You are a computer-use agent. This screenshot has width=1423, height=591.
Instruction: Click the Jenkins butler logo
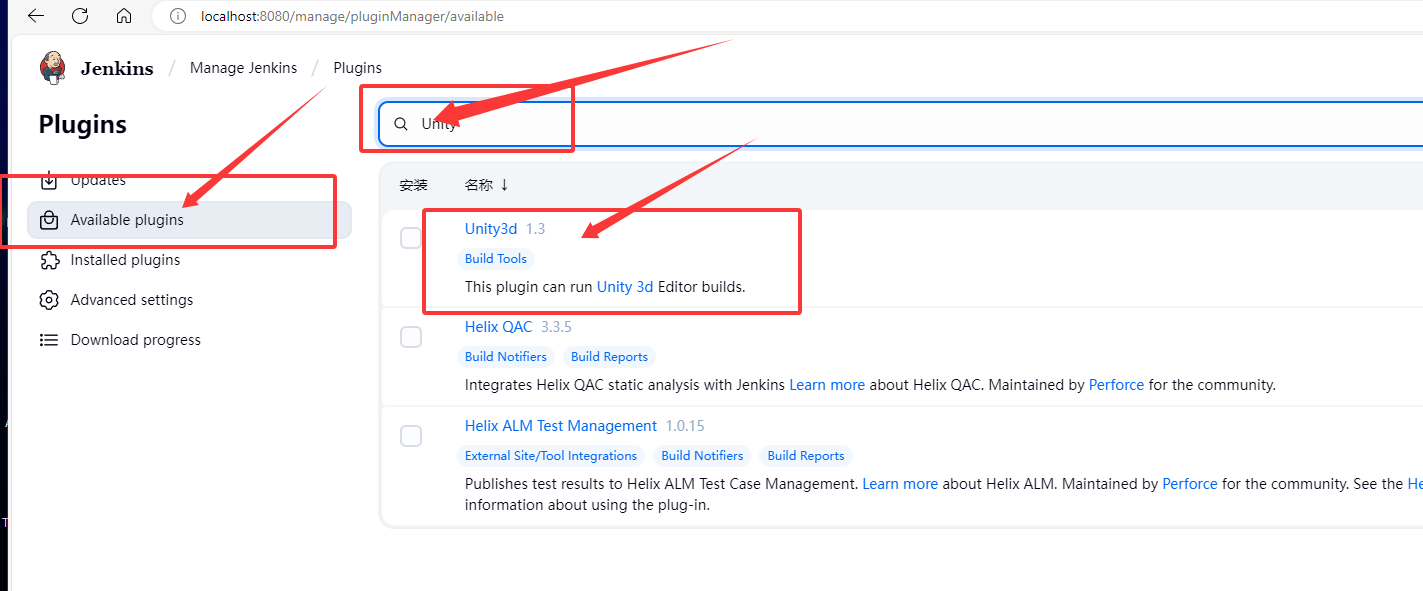coord(52,68)
